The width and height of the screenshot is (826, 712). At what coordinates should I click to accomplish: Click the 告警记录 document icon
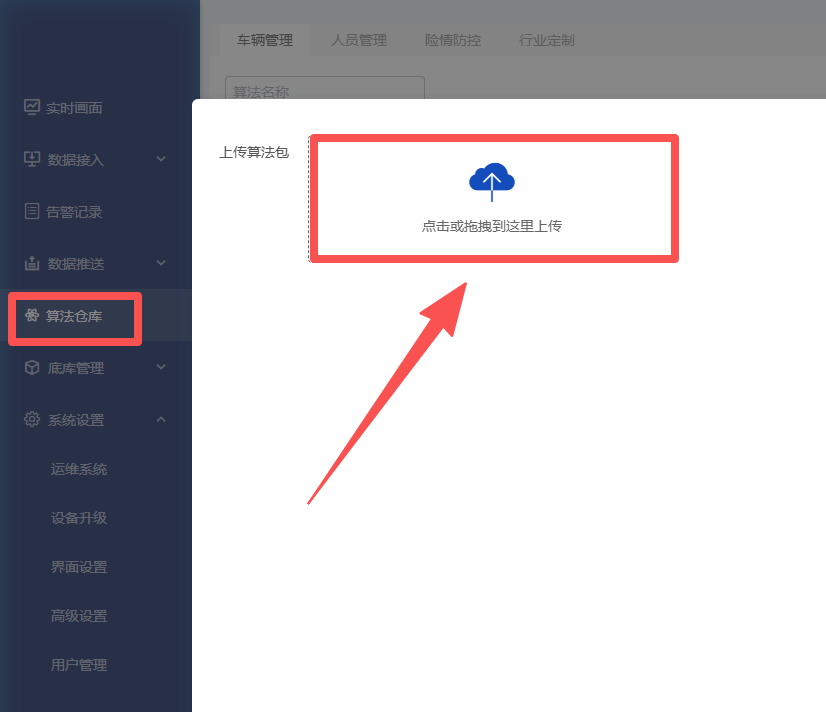click(x=32, y=211)
